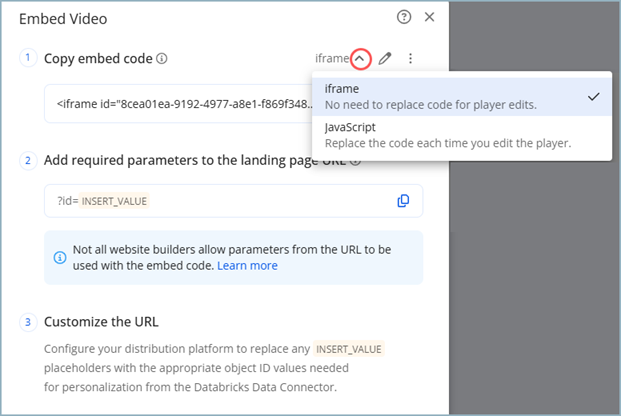
Task: Open the three-dot more options menu
Action: point(410,59)
